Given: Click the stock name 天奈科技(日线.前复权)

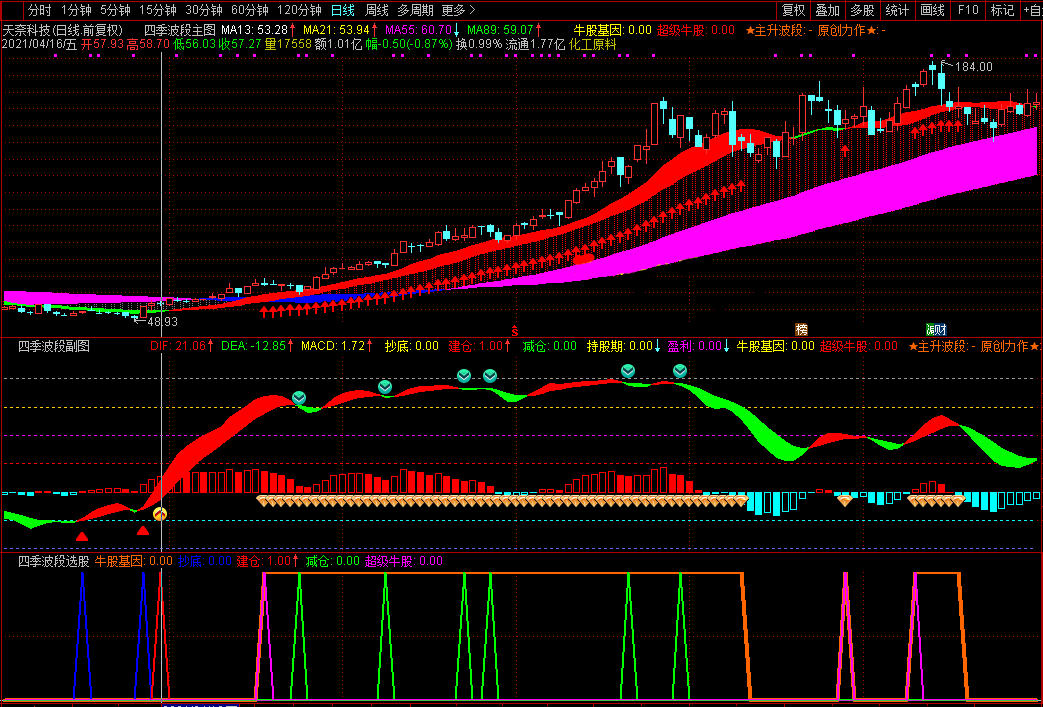Looking at the screenshot, I should tap(63, 30).
